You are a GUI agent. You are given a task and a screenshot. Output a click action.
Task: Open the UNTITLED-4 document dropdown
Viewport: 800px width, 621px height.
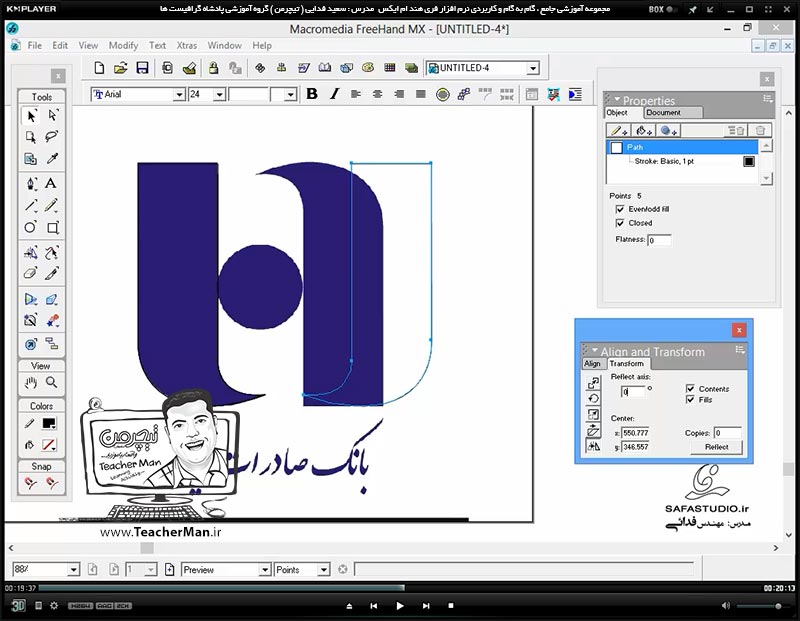(x=533, y=68)
